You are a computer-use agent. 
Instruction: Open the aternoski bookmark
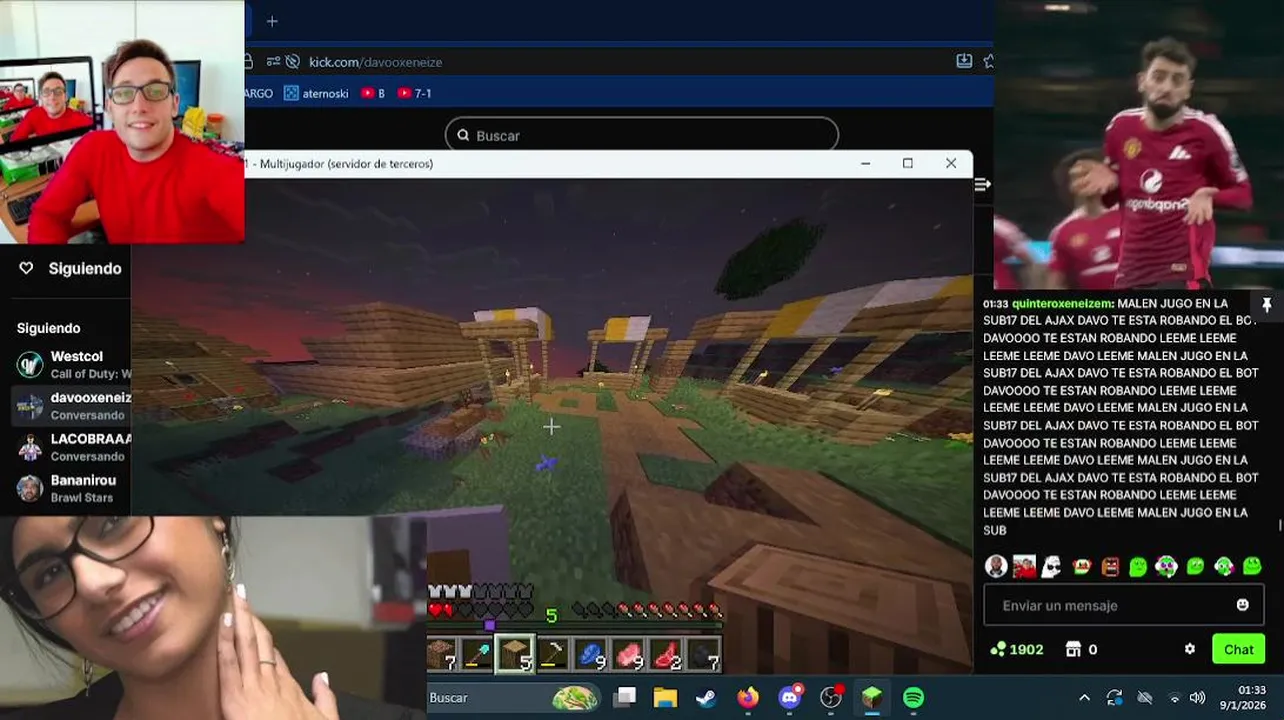(x=316, y=93)
